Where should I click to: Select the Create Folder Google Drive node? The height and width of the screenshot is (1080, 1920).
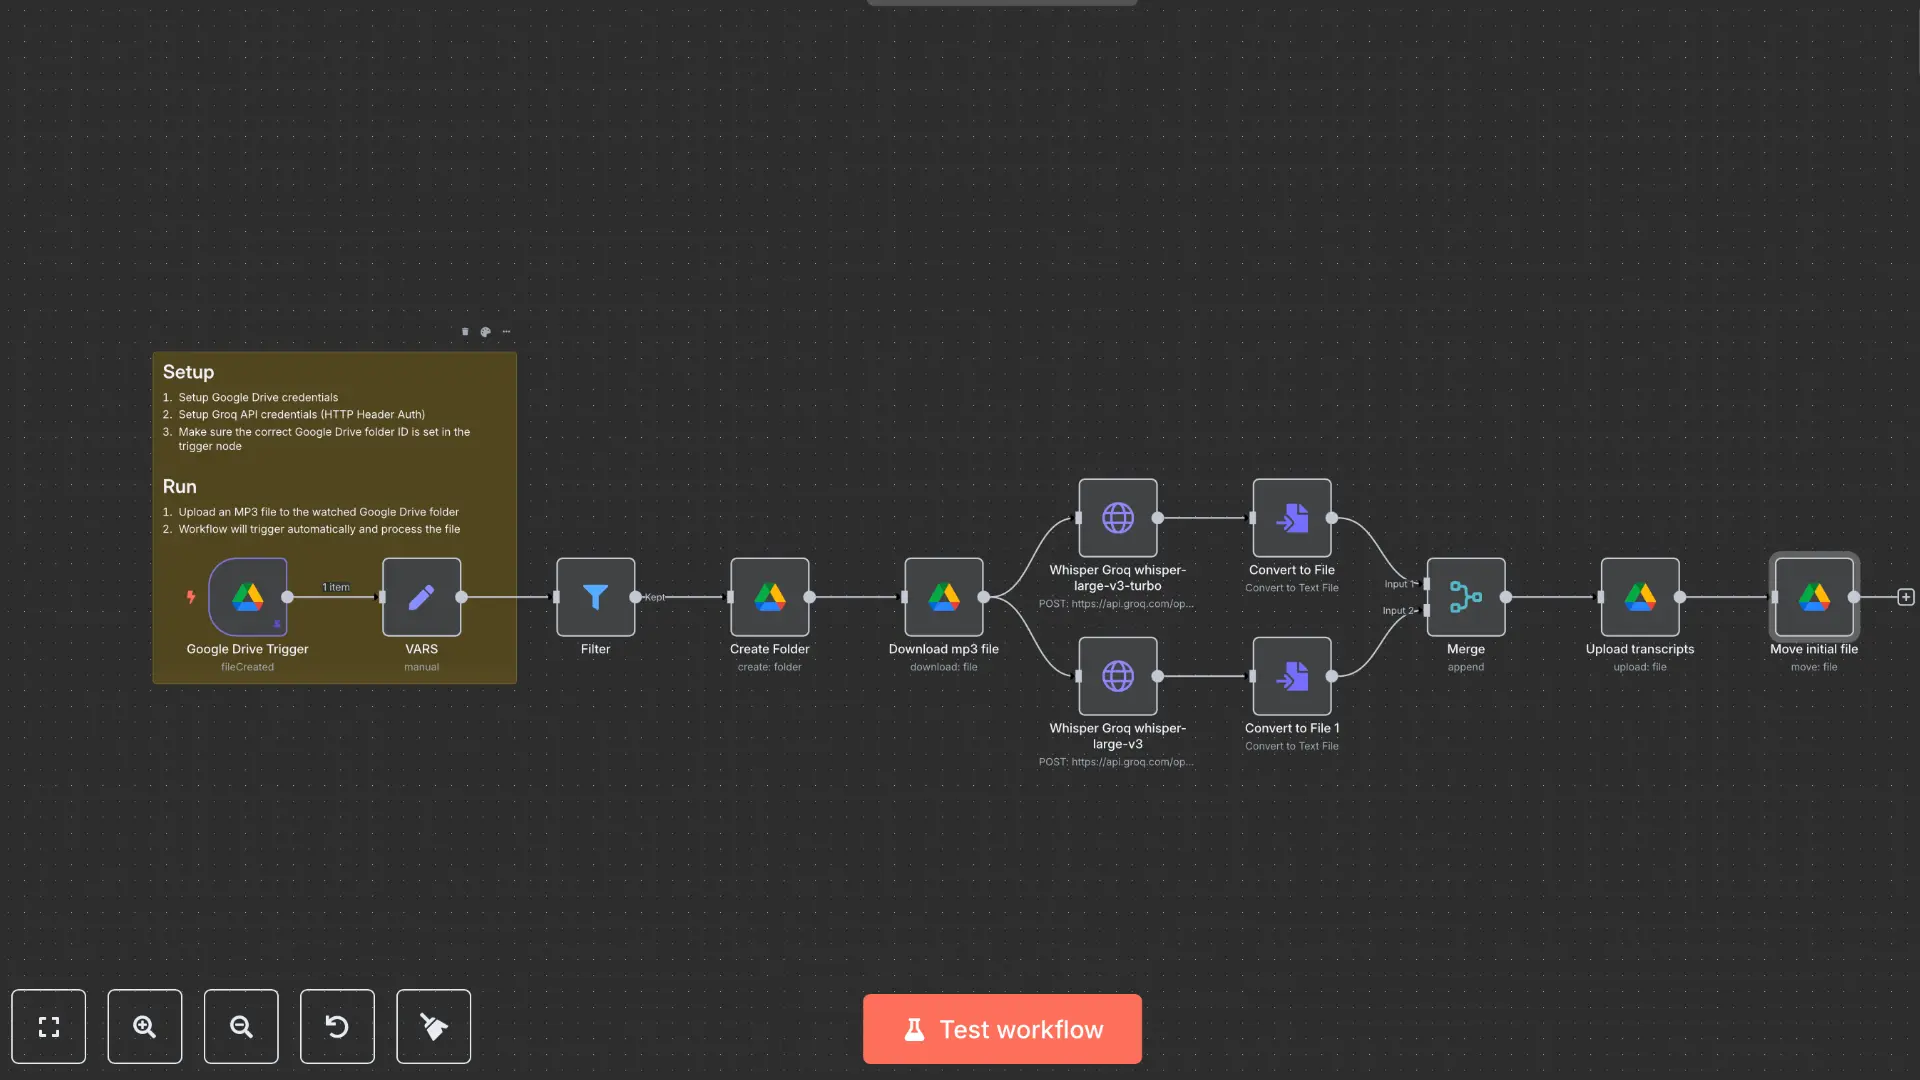click(769, 597)
